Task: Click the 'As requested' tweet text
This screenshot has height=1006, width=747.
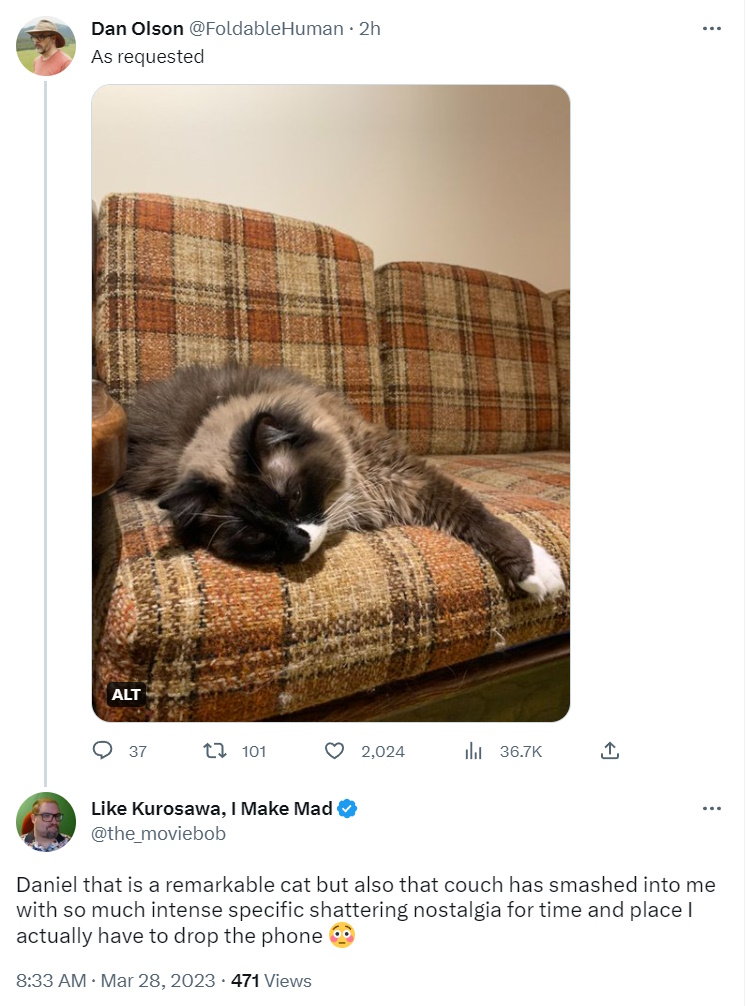Action: click(x=147, y=57)
